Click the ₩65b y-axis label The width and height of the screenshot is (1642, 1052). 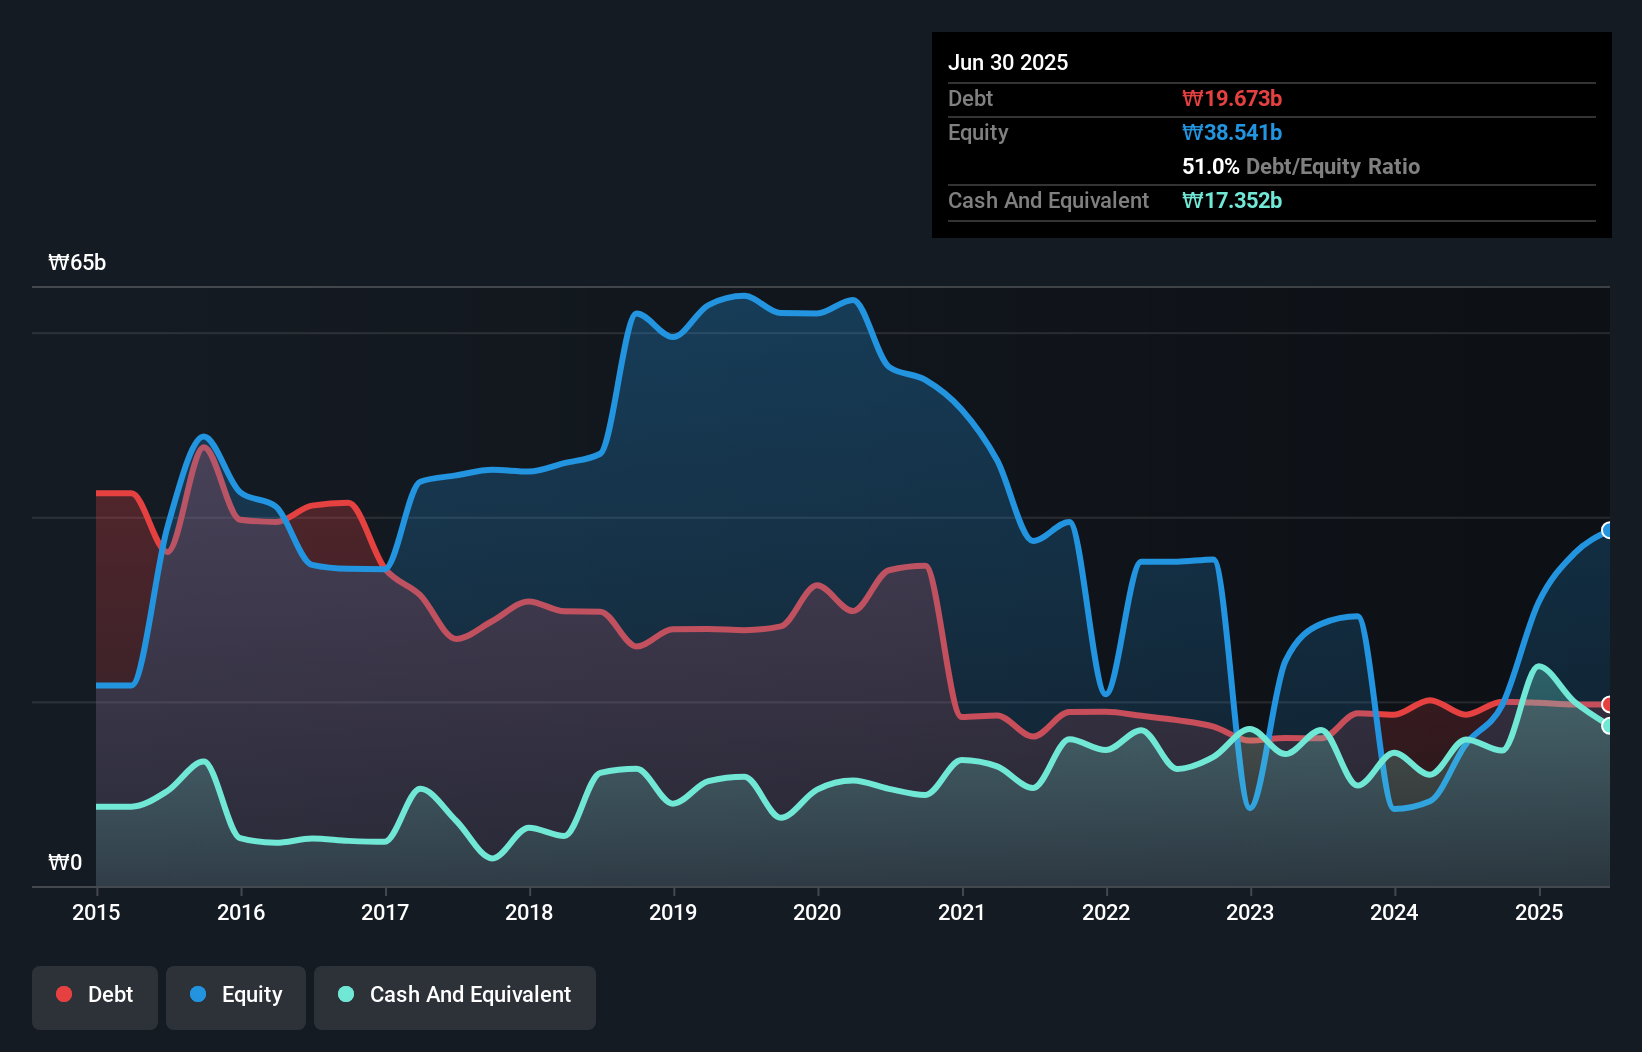tap(77, 263)
